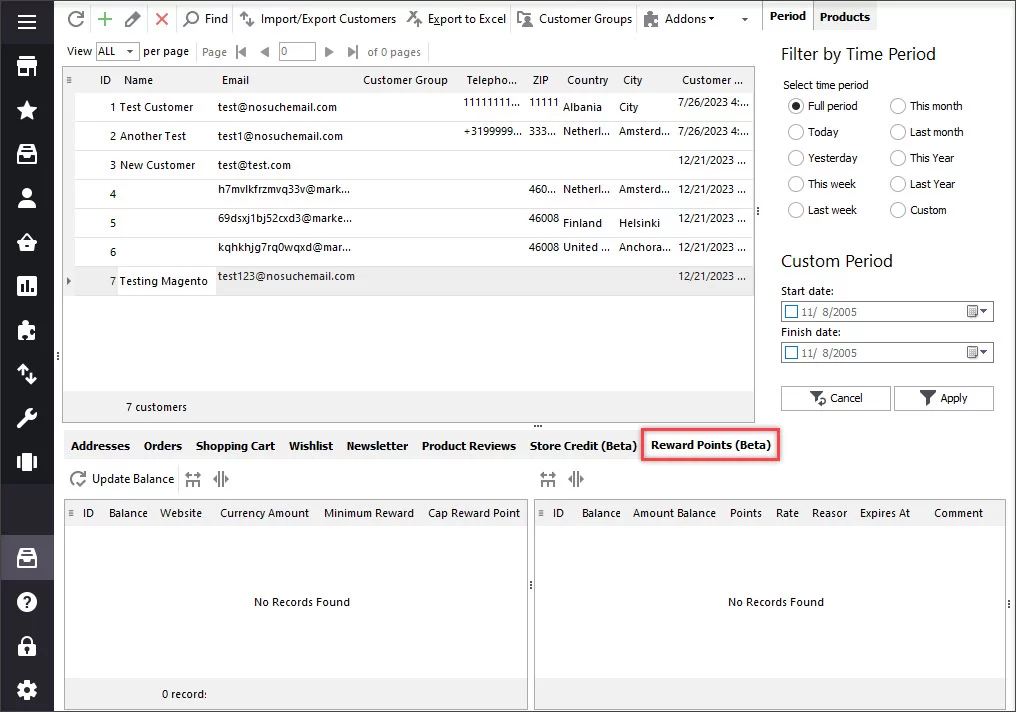
Task: Open settings gear icon in sidebar
Action: pos(27,690)
